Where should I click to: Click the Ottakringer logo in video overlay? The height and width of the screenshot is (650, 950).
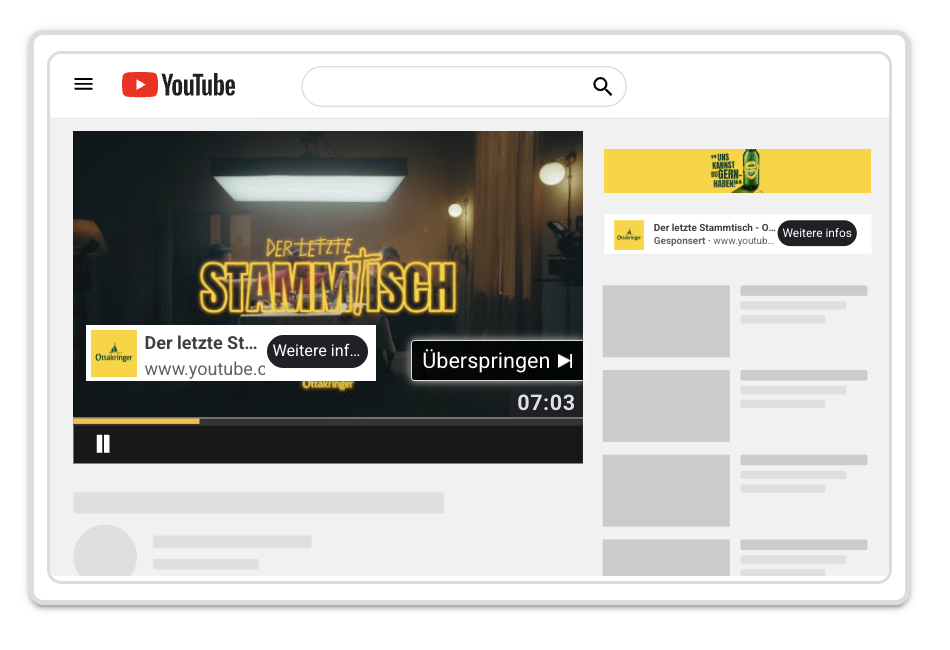[x=114, y=354]
